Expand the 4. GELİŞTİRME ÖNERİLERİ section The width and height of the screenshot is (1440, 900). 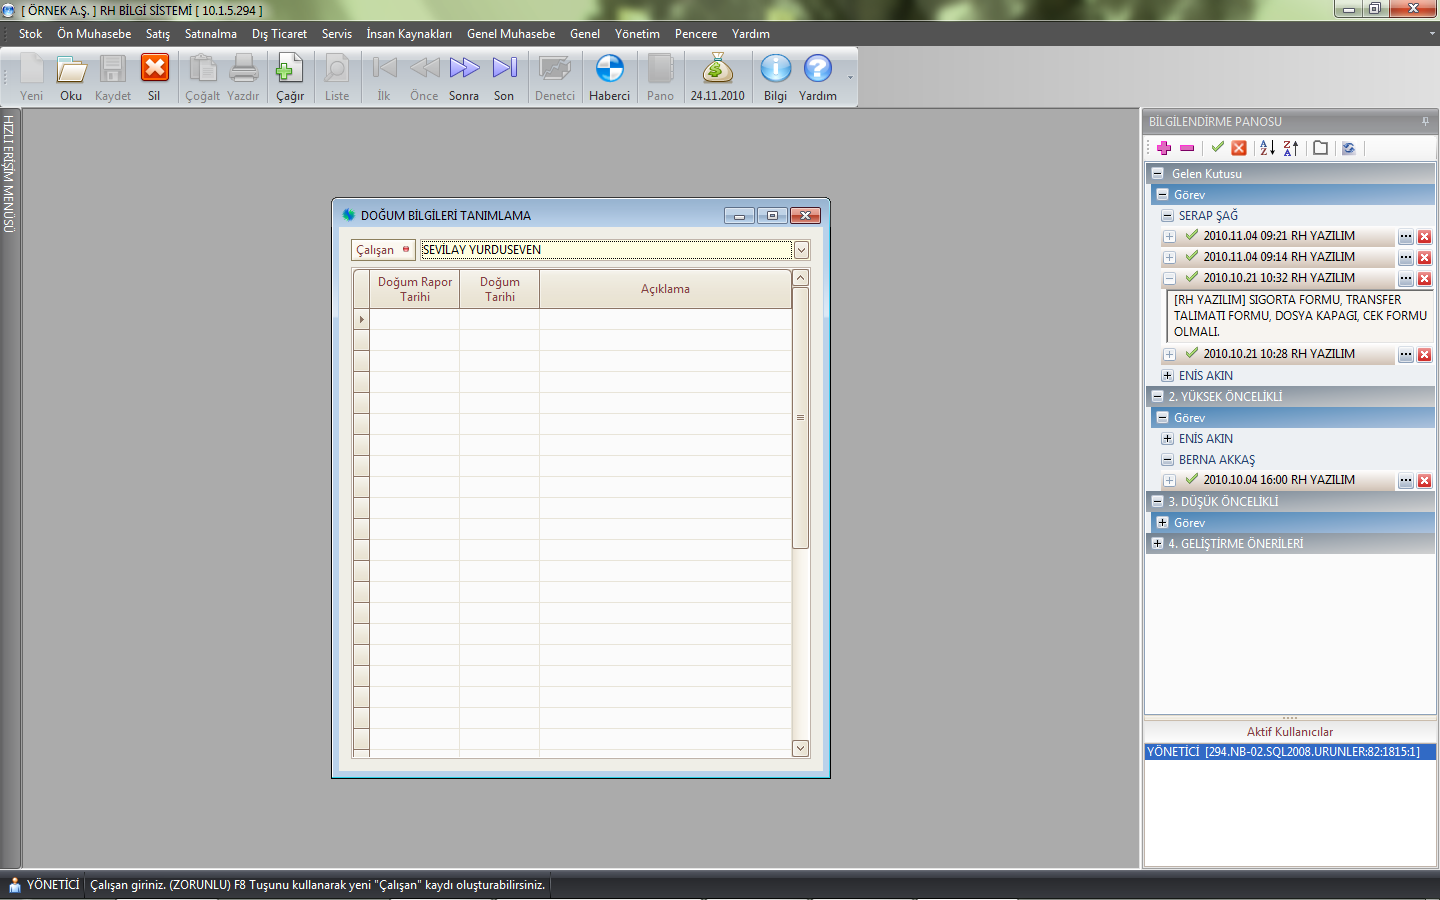pos(1157,544)
